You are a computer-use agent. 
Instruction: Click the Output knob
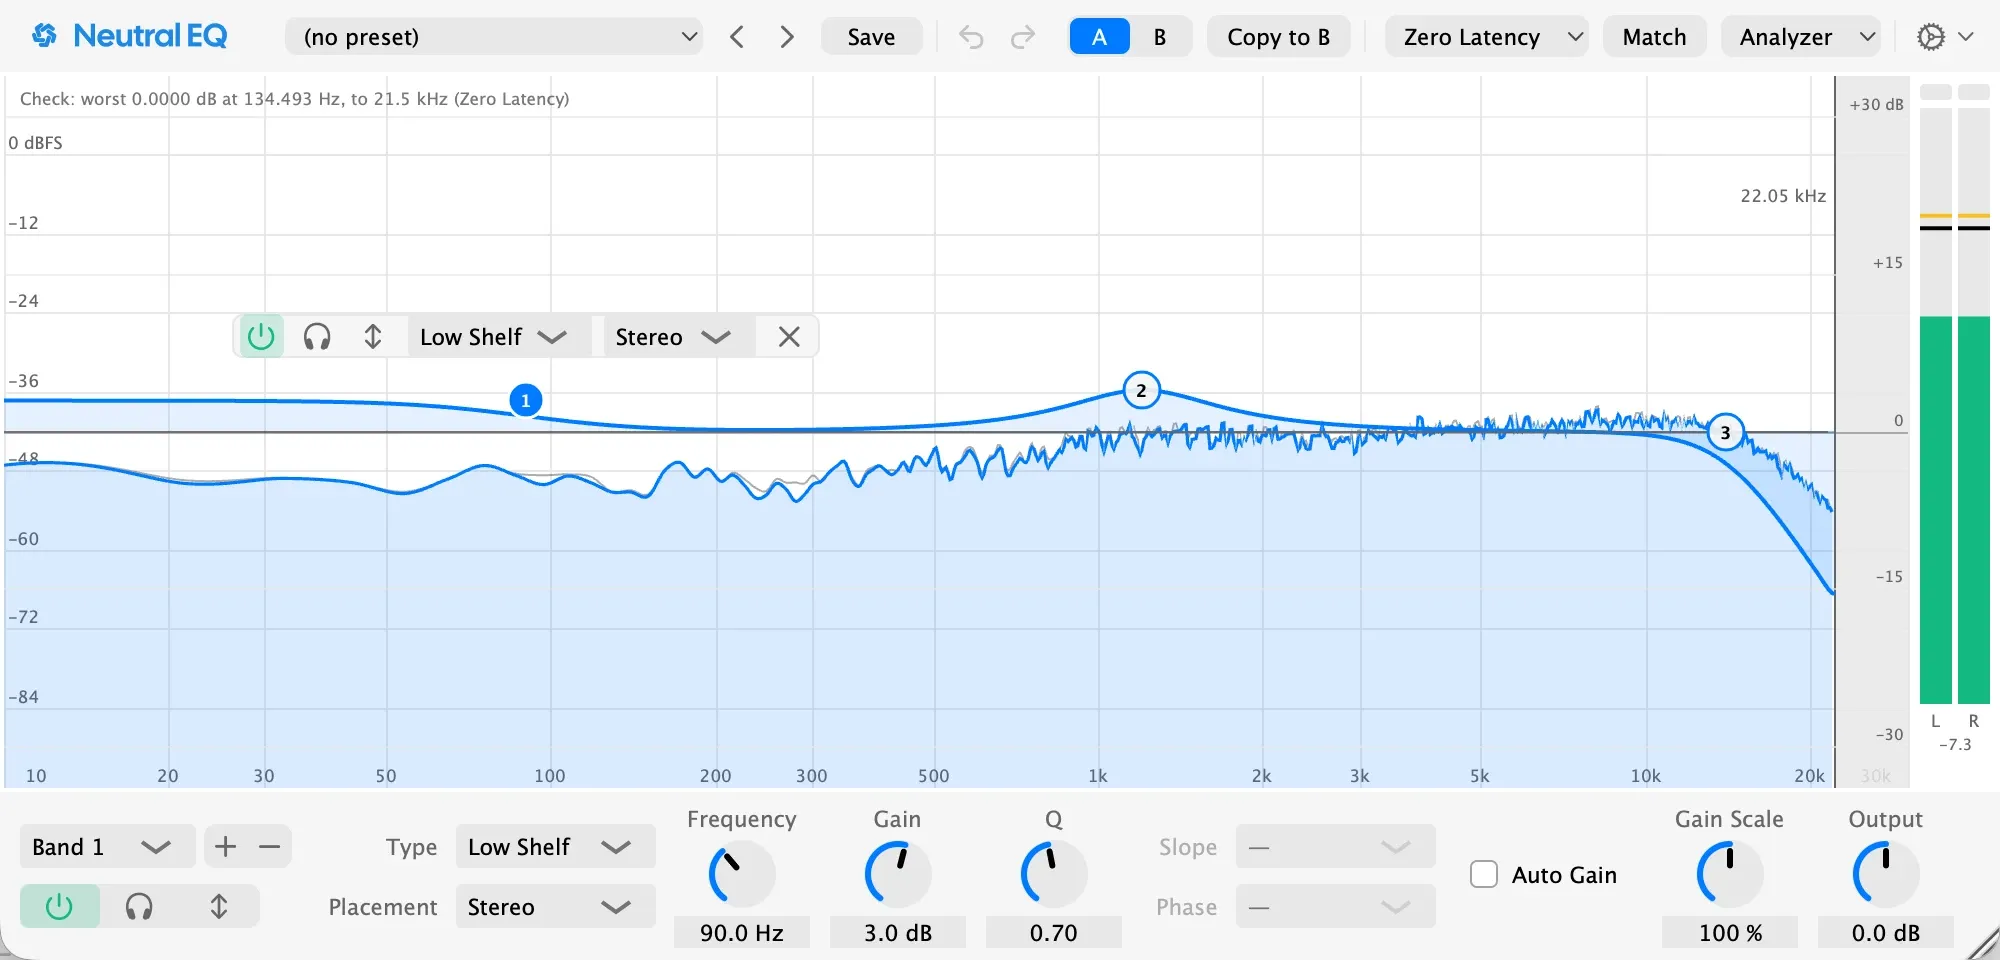point(1886,873)
